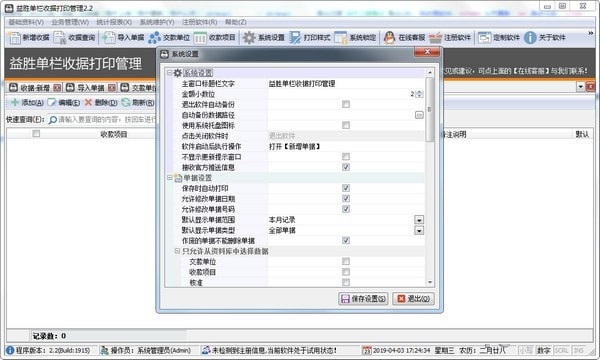This screenshot has width=600, height=360.
Task: Check the 收款项目 checkbox in settings dialog
Action: tap(346, 272)
